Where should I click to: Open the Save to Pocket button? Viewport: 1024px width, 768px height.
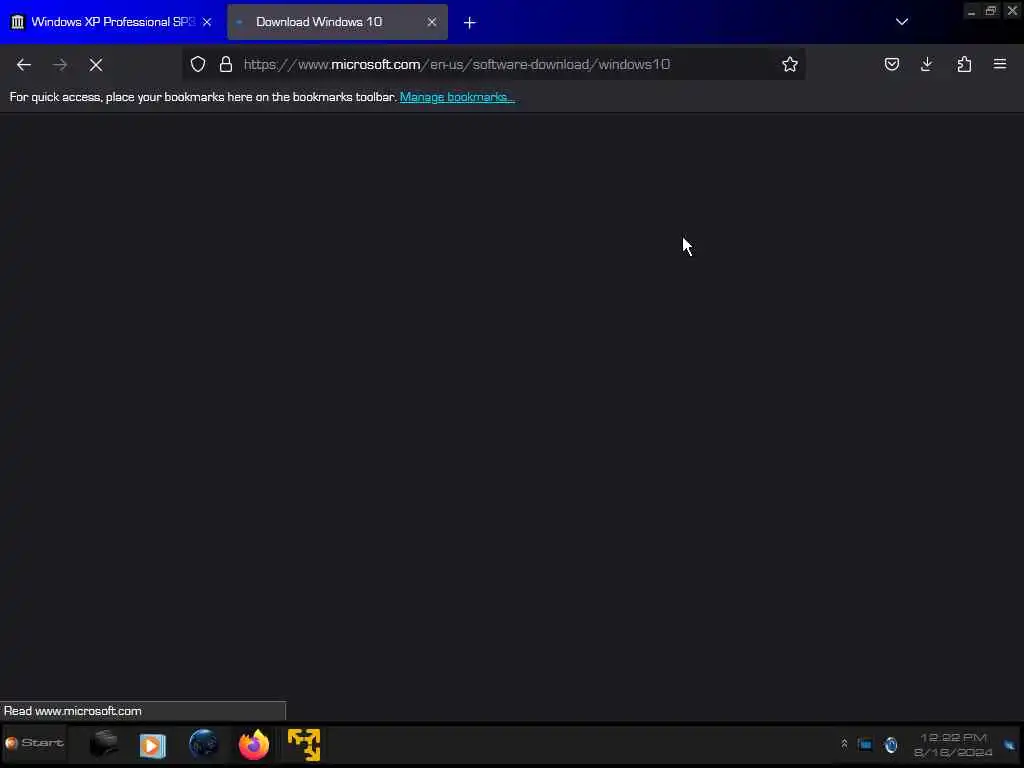click(x=891, y=64)
